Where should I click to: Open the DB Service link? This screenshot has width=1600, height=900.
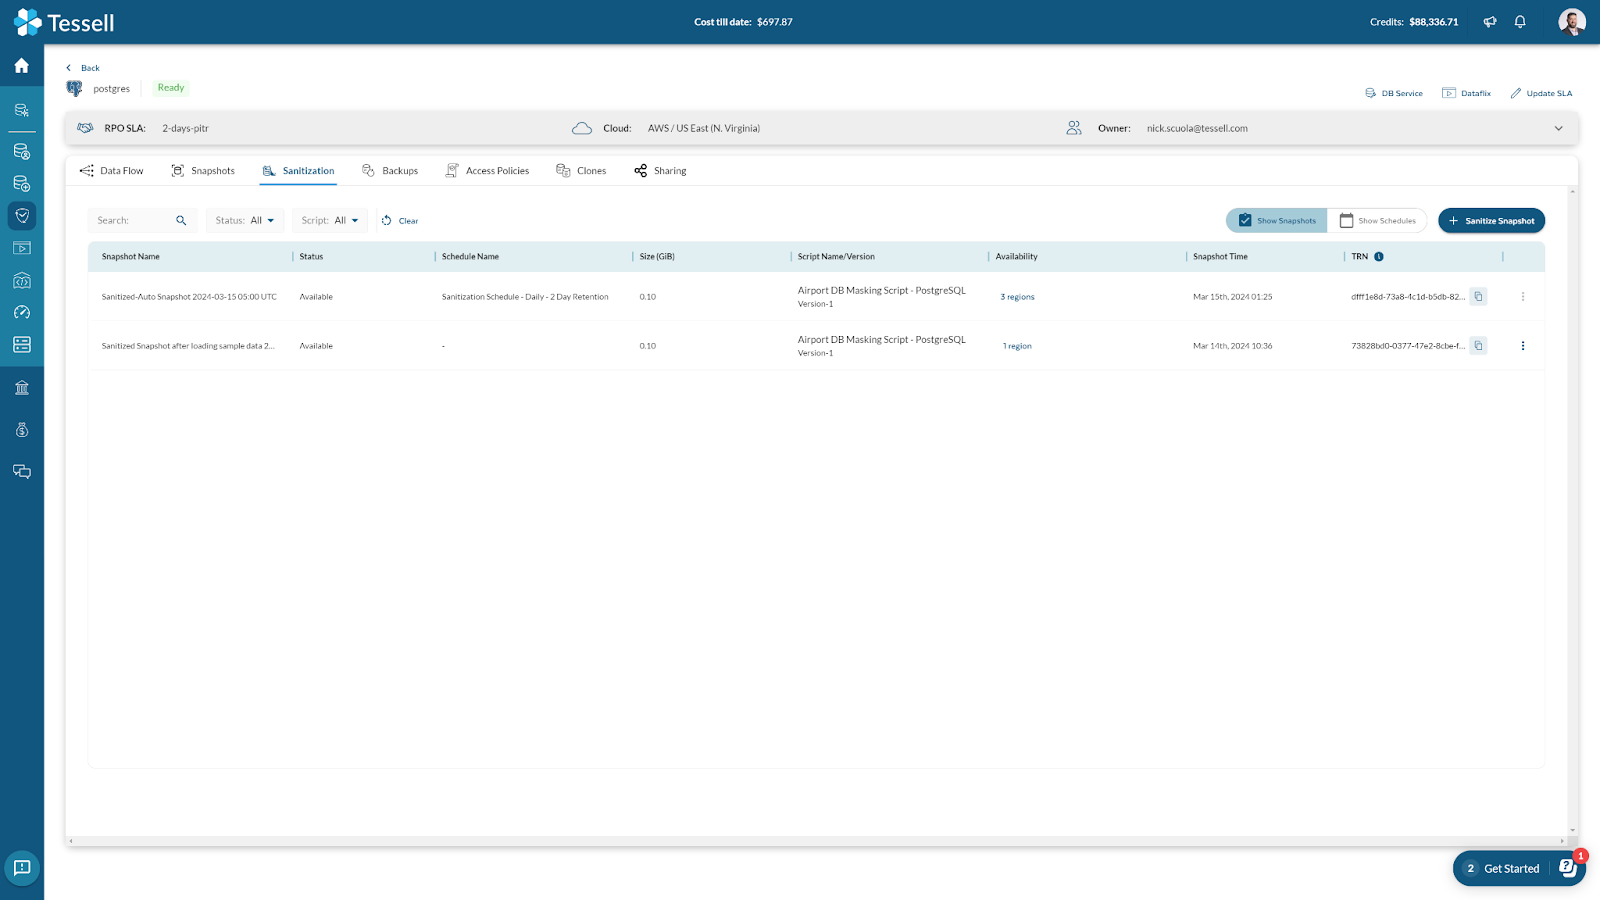point(1394,93)
